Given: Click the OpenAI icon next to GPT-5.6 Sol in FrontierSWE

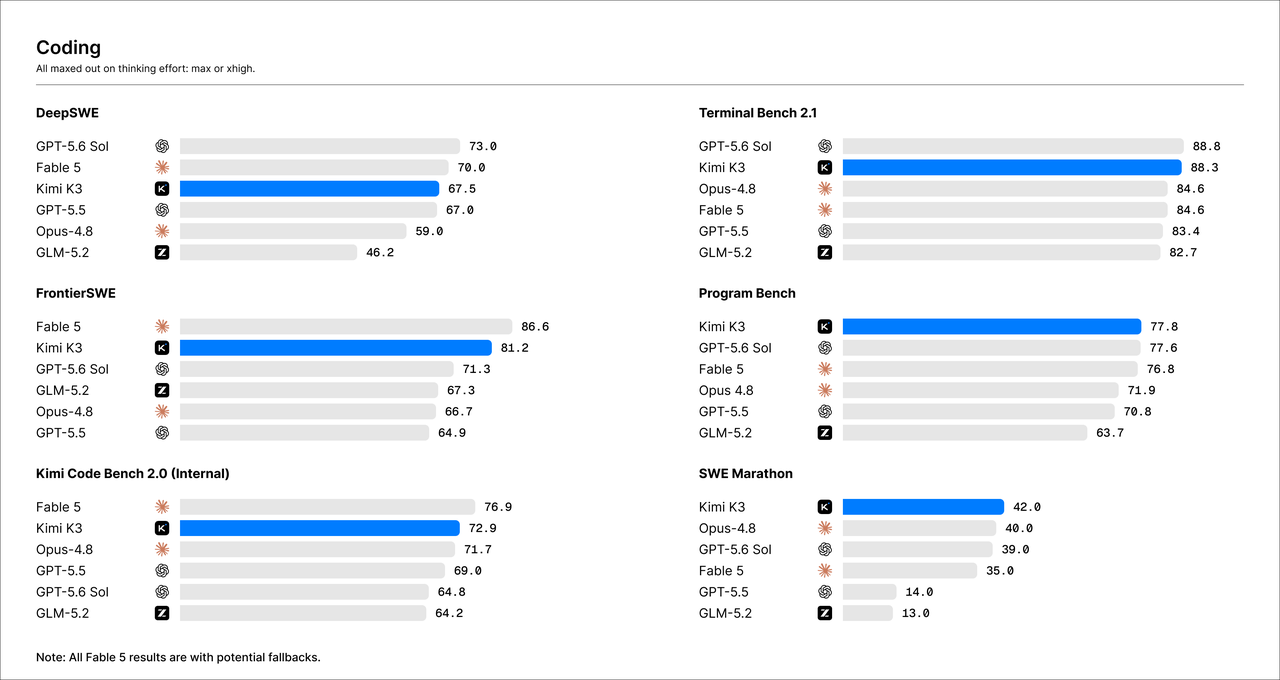Looking at the screenshot, I should click(x=162, y=369).
